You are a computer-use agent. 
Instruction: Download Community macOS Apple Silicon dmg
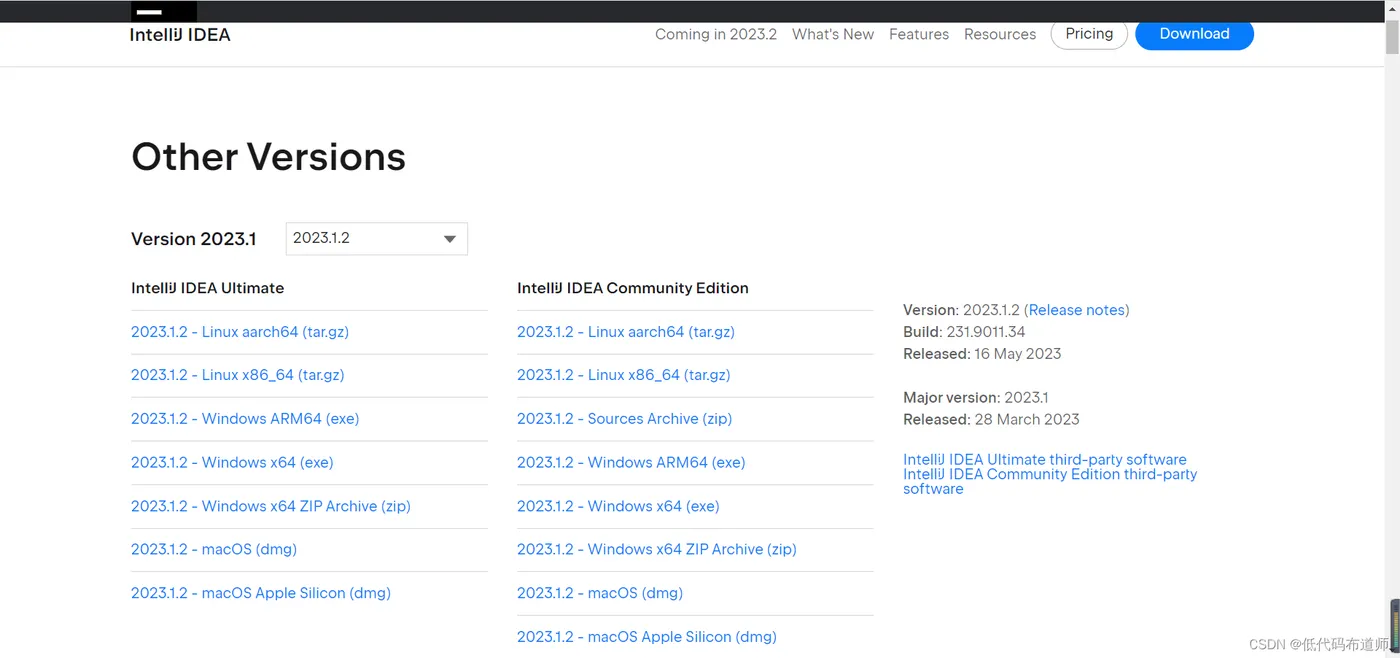(647, 637)
